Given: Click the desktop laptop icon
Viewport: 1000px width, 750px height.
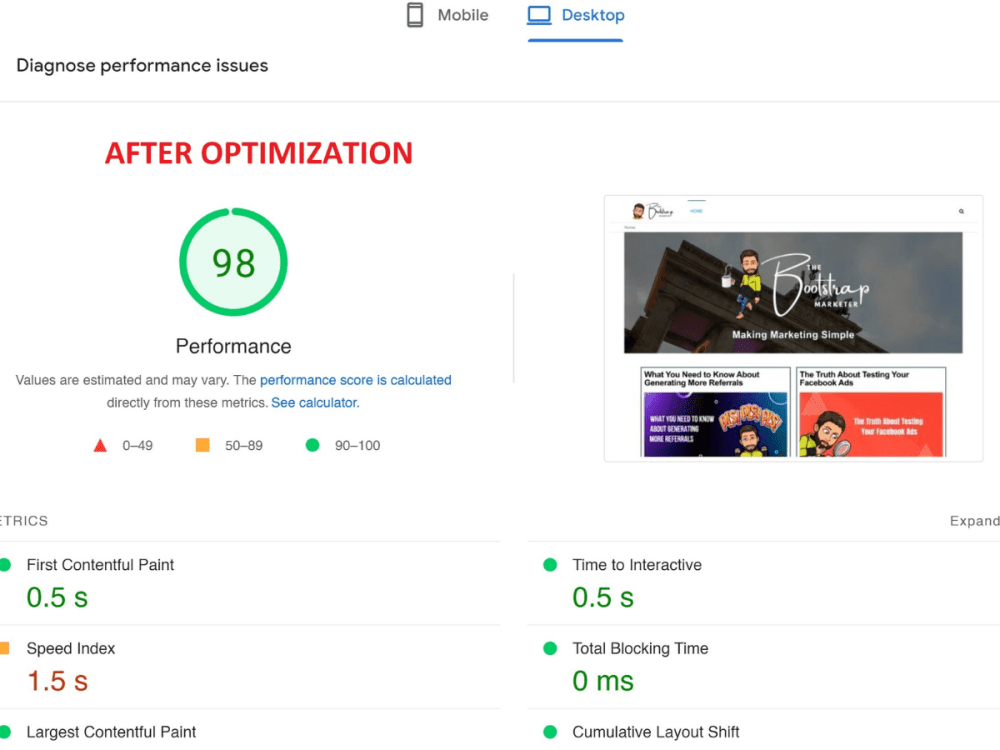Looking at the screenshot, I should pyautogui.click(x=539, y=15).
